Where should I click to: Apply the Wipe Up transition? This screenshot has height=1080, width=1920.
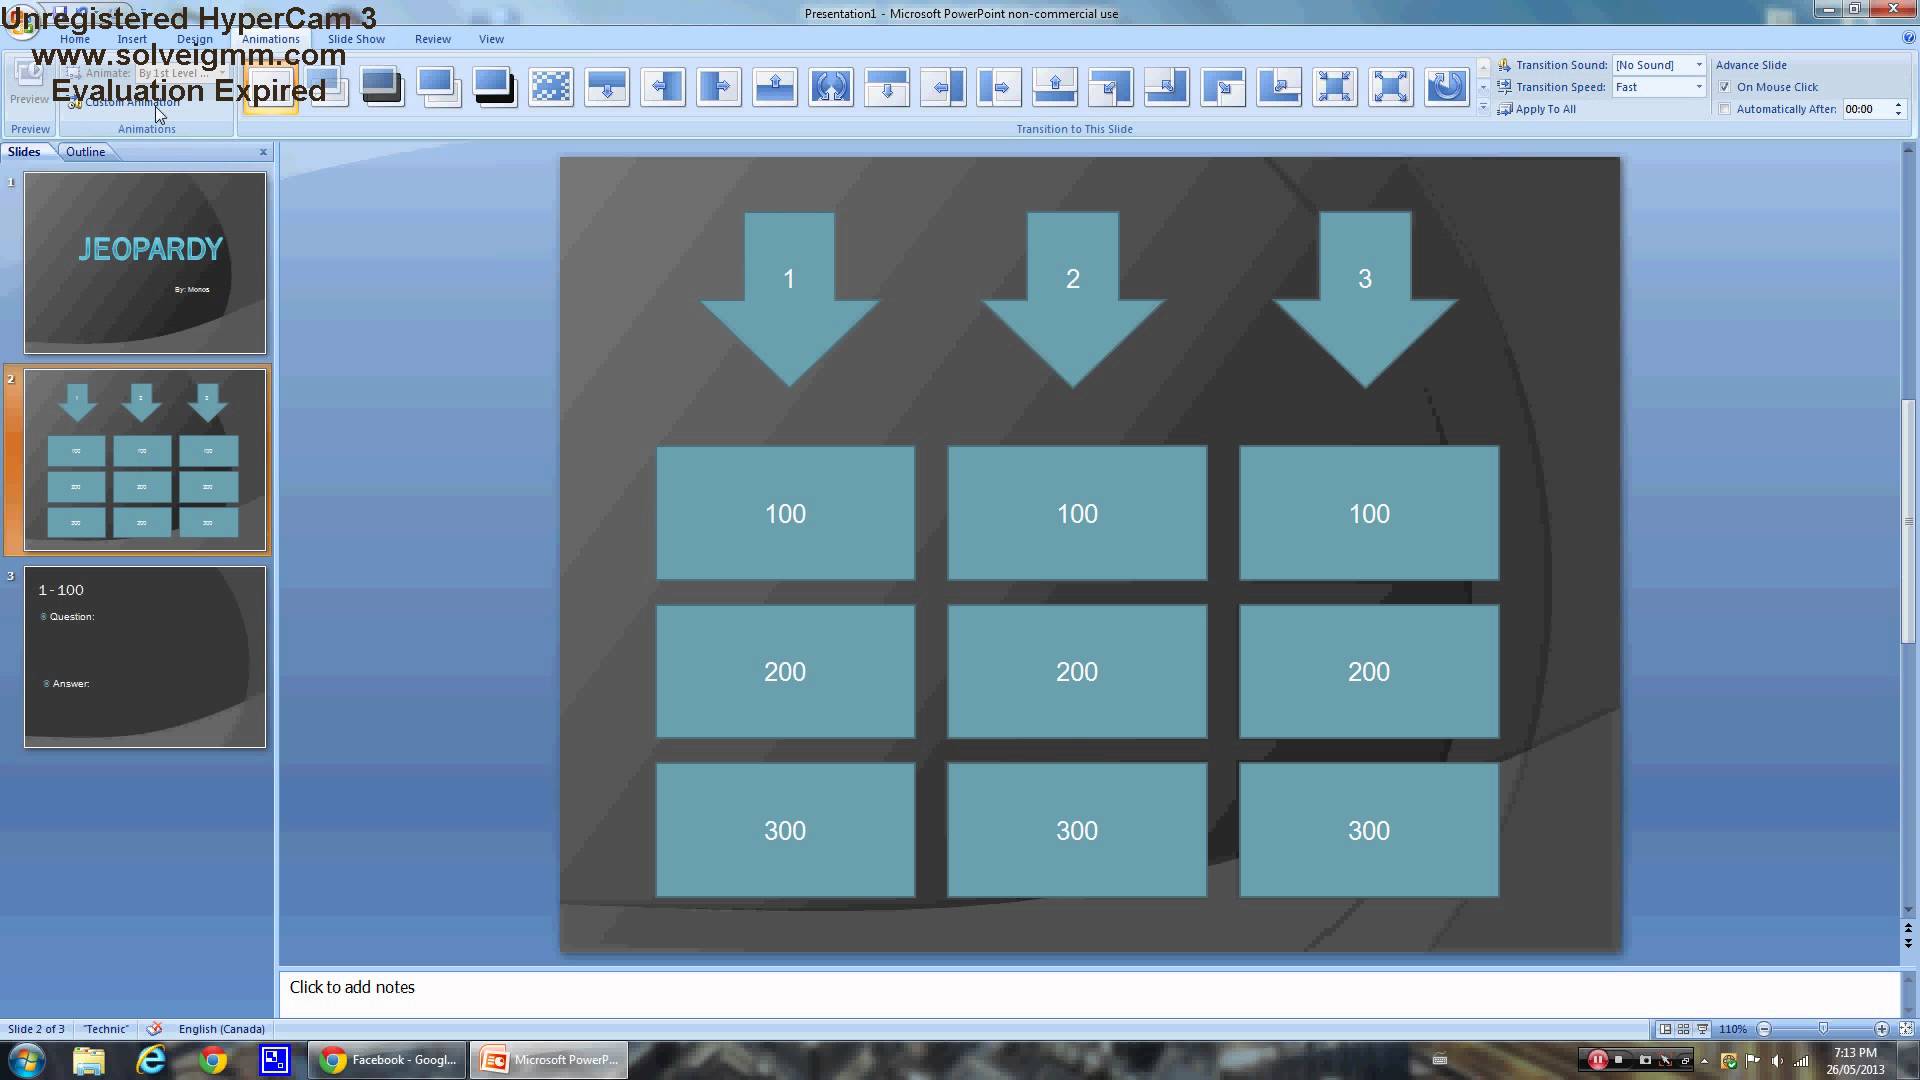tap(774, 88)
